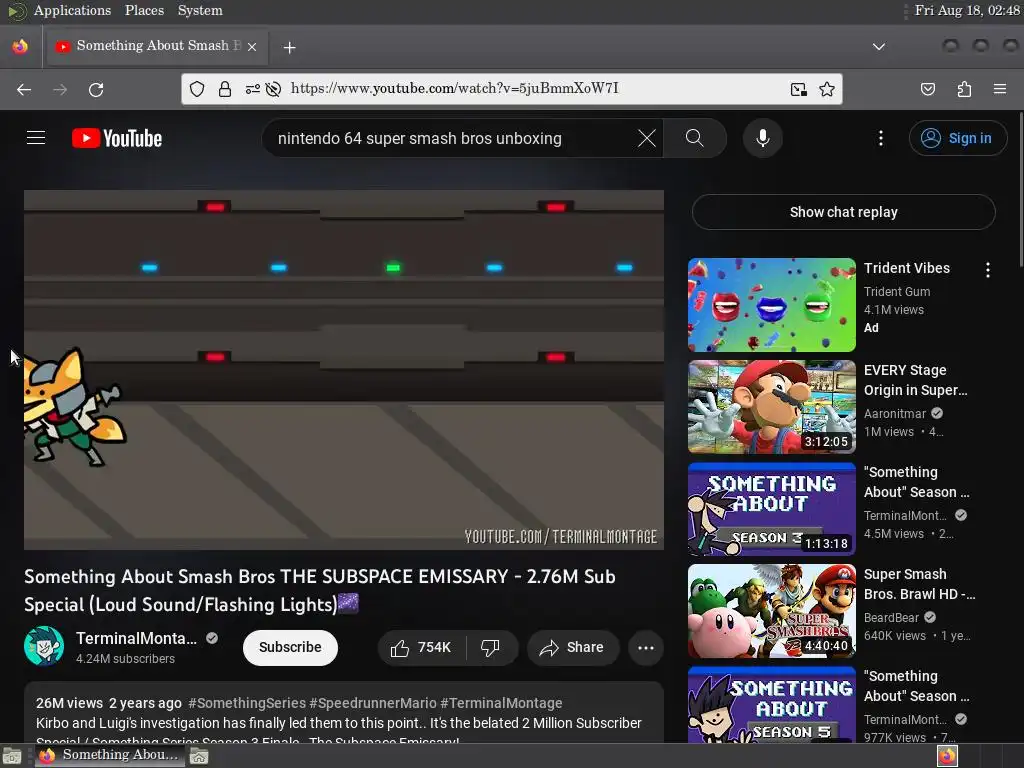Viewport: 1024px width, 768px height.
Task: Expand the list all tabs chevron
Action: (x=878, y=47)
